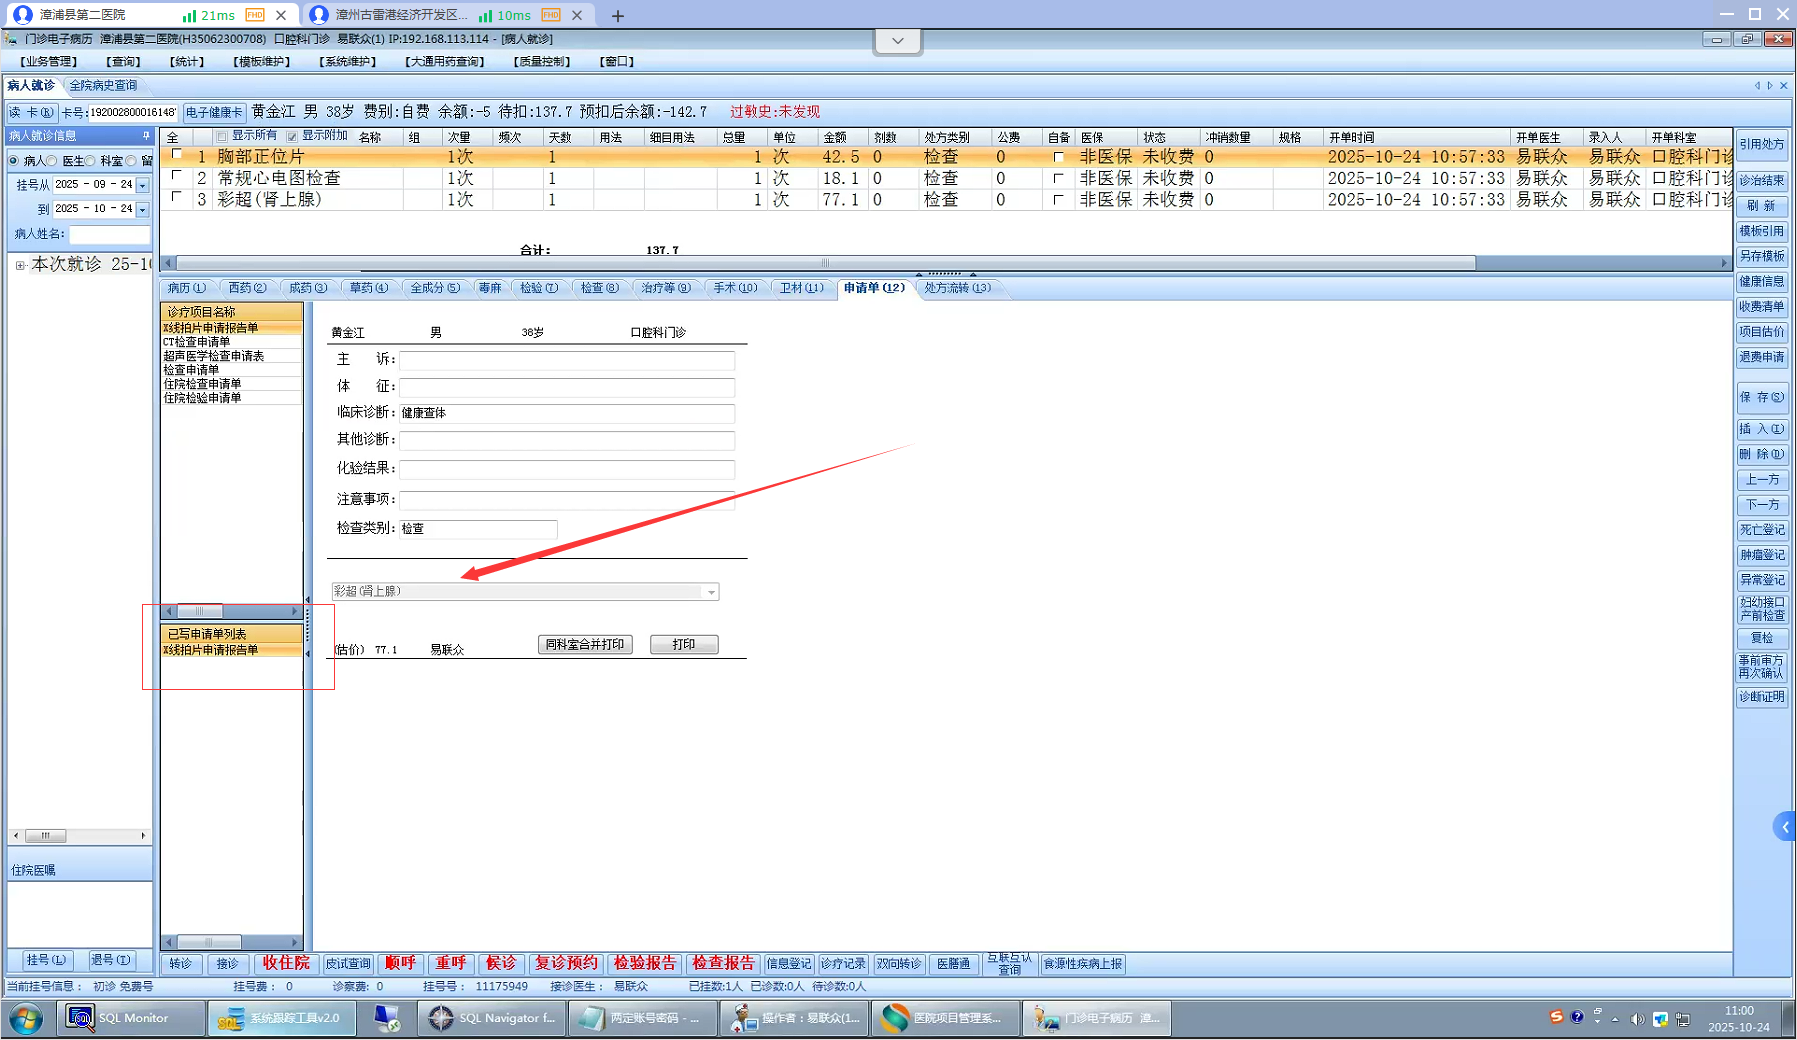1797x1040 pixels.
Task: Click the 保存 button in right panel
Action: click(1761, 397)
